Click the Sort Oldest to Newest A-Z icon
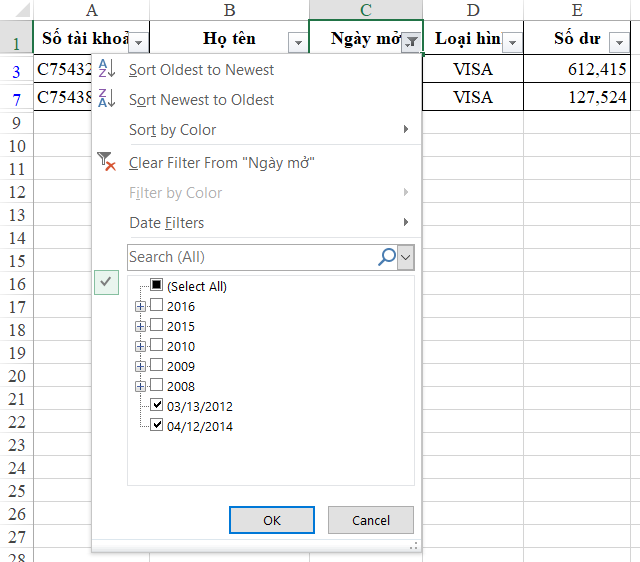Image resolution: width=640 pixels, height=562 pixels. click(x=107, y=70)
